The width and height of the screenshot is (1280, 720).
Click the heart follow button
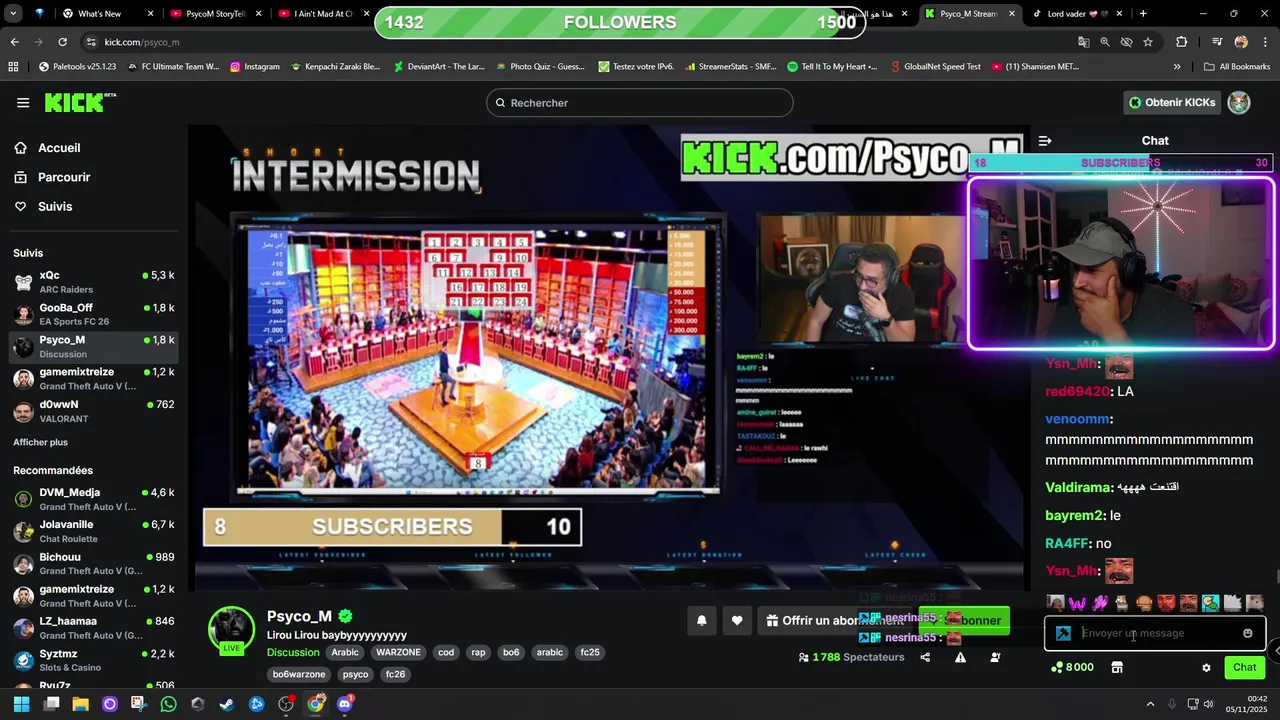[x=737, y=621]
